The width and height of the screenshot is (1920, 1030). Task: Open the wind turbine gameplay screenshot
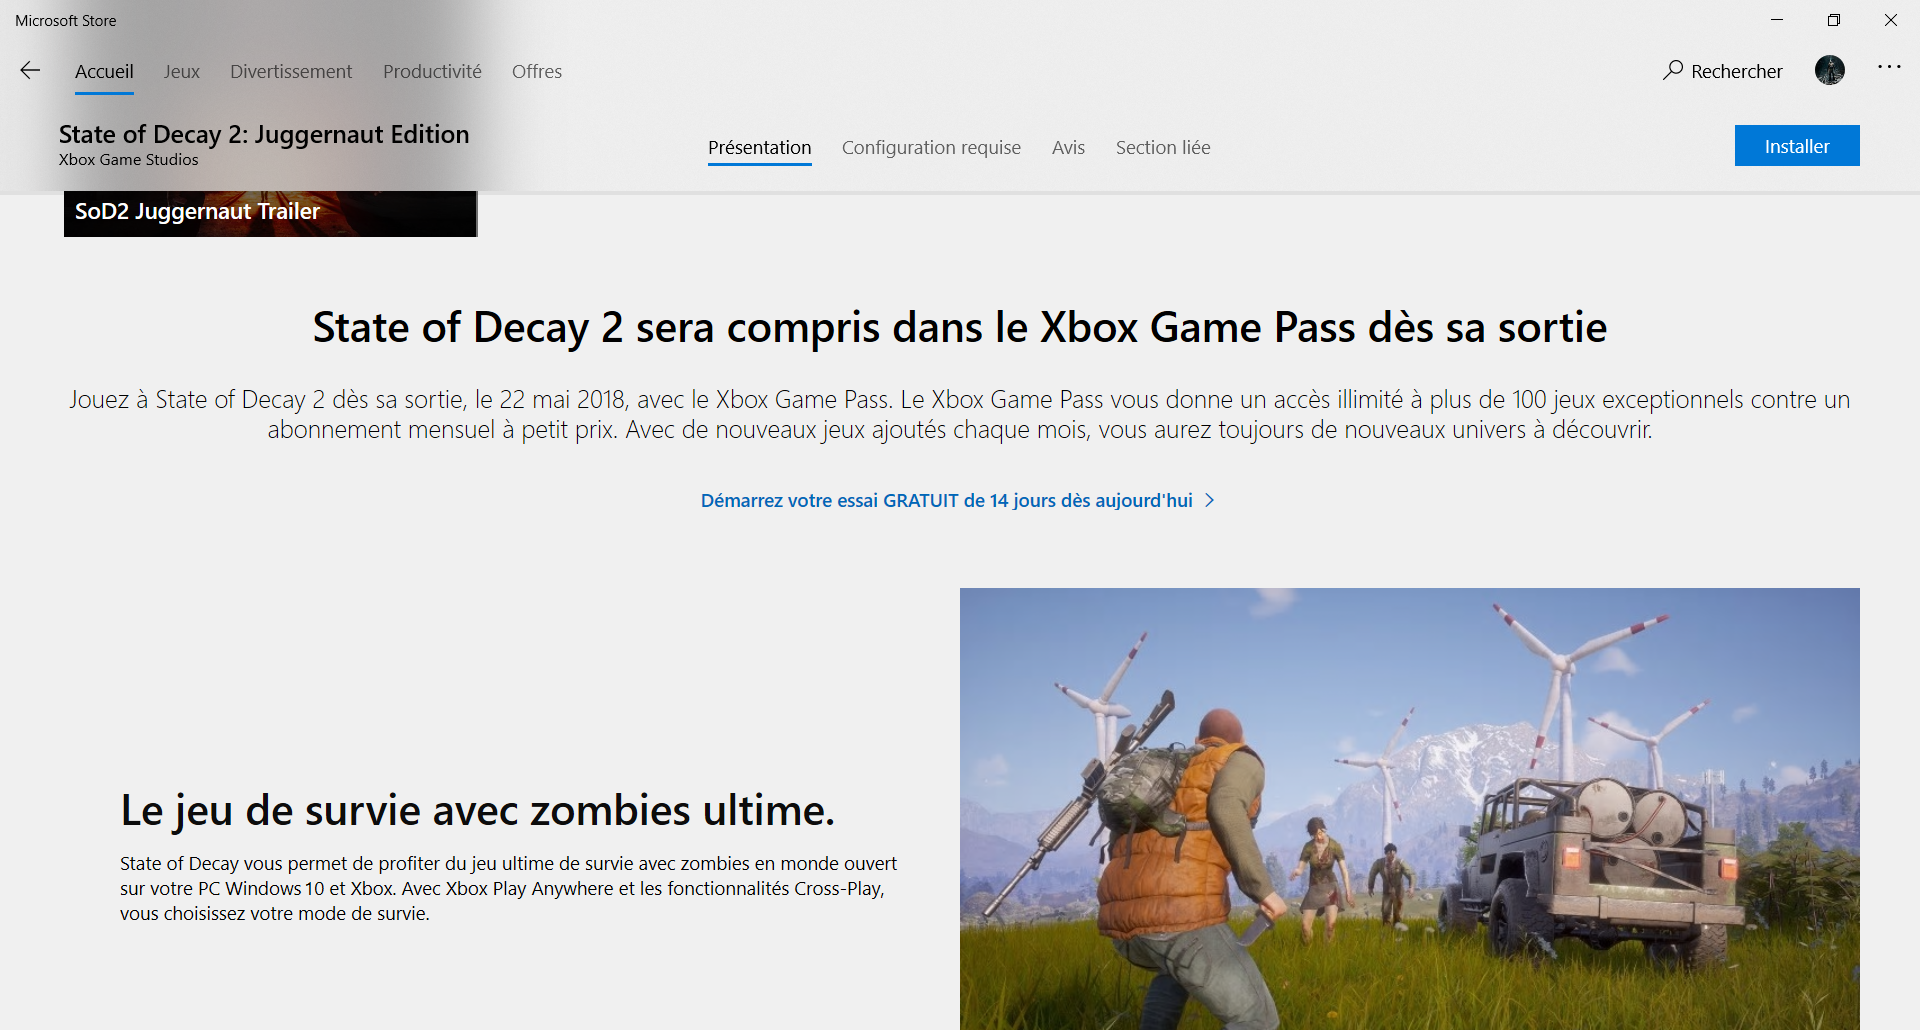1410,809
